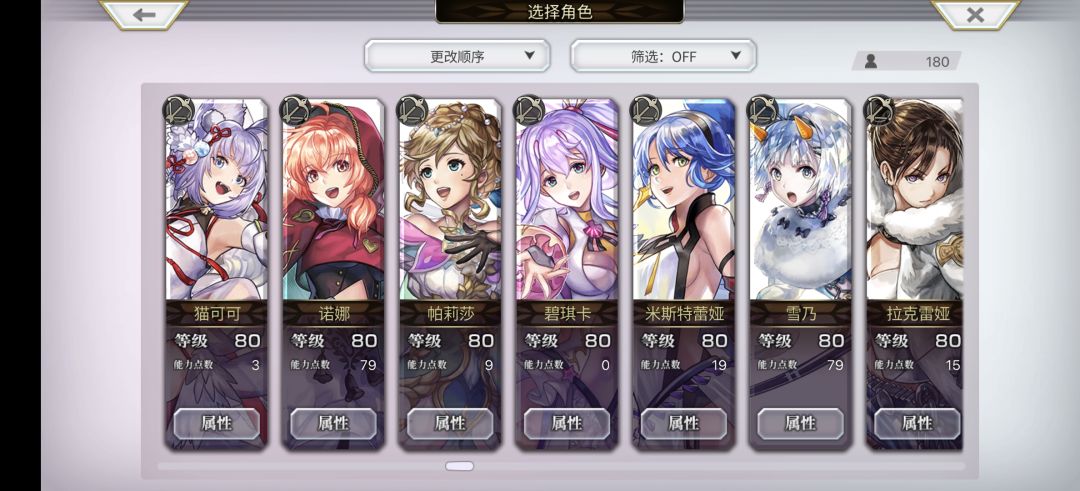Click the arrow on 筛选 dropdown
The height and width of the screenshot is (491, 1080).
tap(735, 56)
